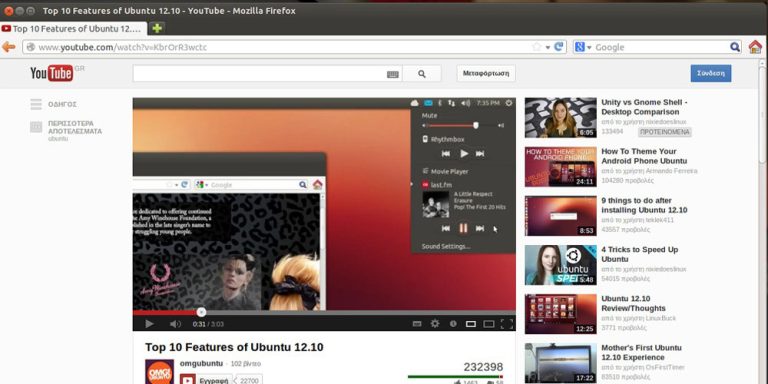Select the Top 10 Features of Ubuntu tab
This screenshot has width=768, height=384.
pyautogui.click(x=73, y=28)
